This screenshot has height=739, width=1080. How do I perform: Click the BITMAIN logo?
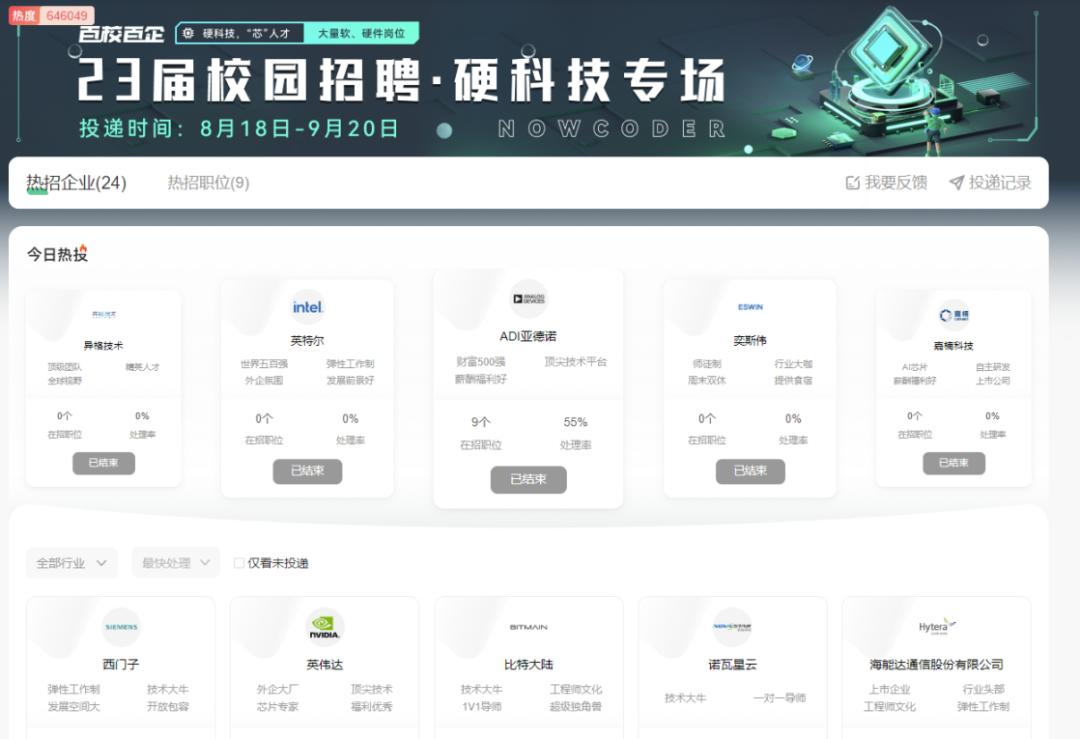[x=528, y=627]
